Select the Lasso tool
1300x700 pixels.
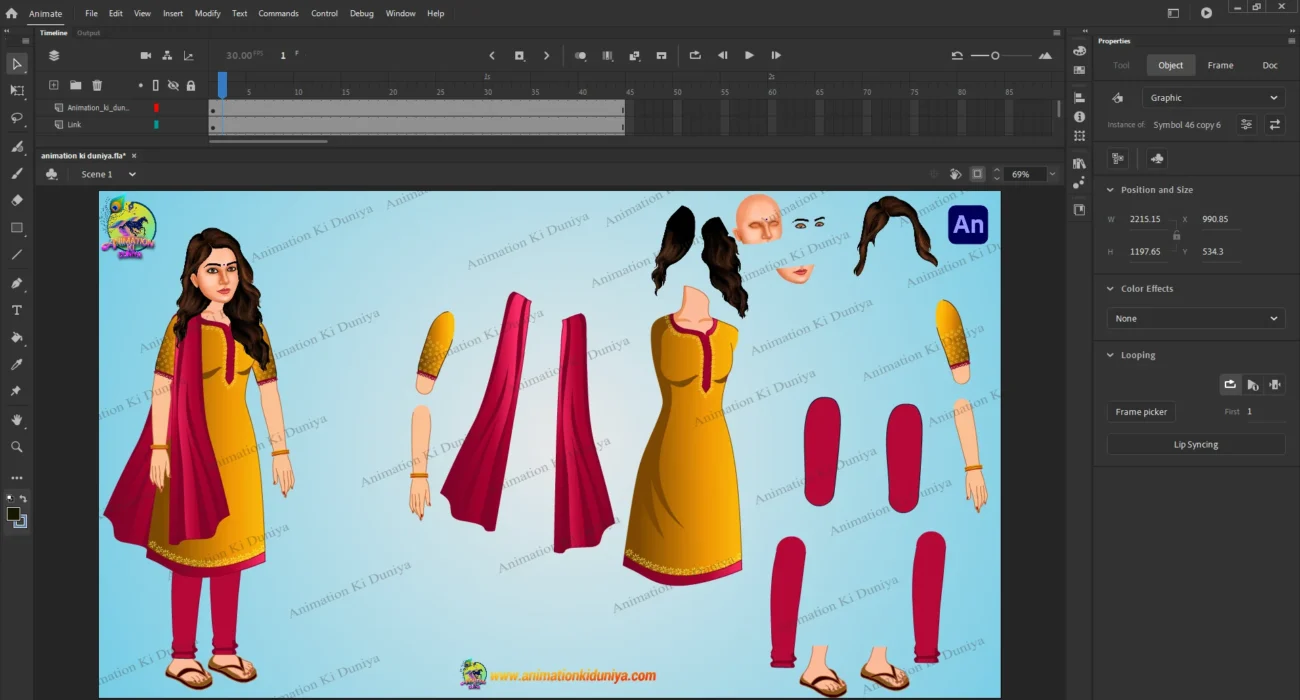tap(17, 118)
